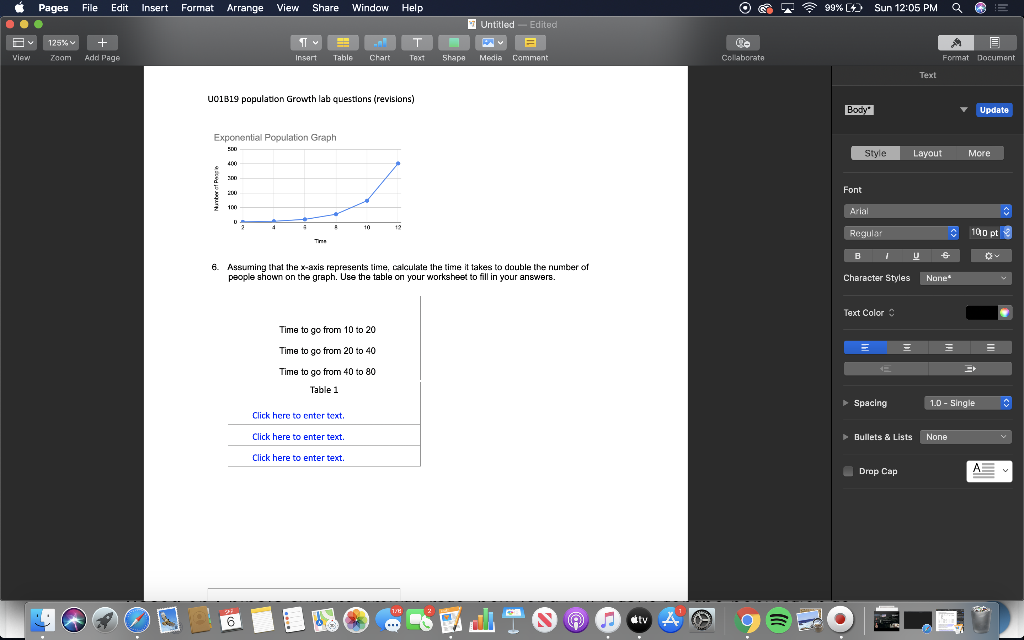The image size is (1024, 640).
Task: Open Collaborate options
Action: [742, 42]
